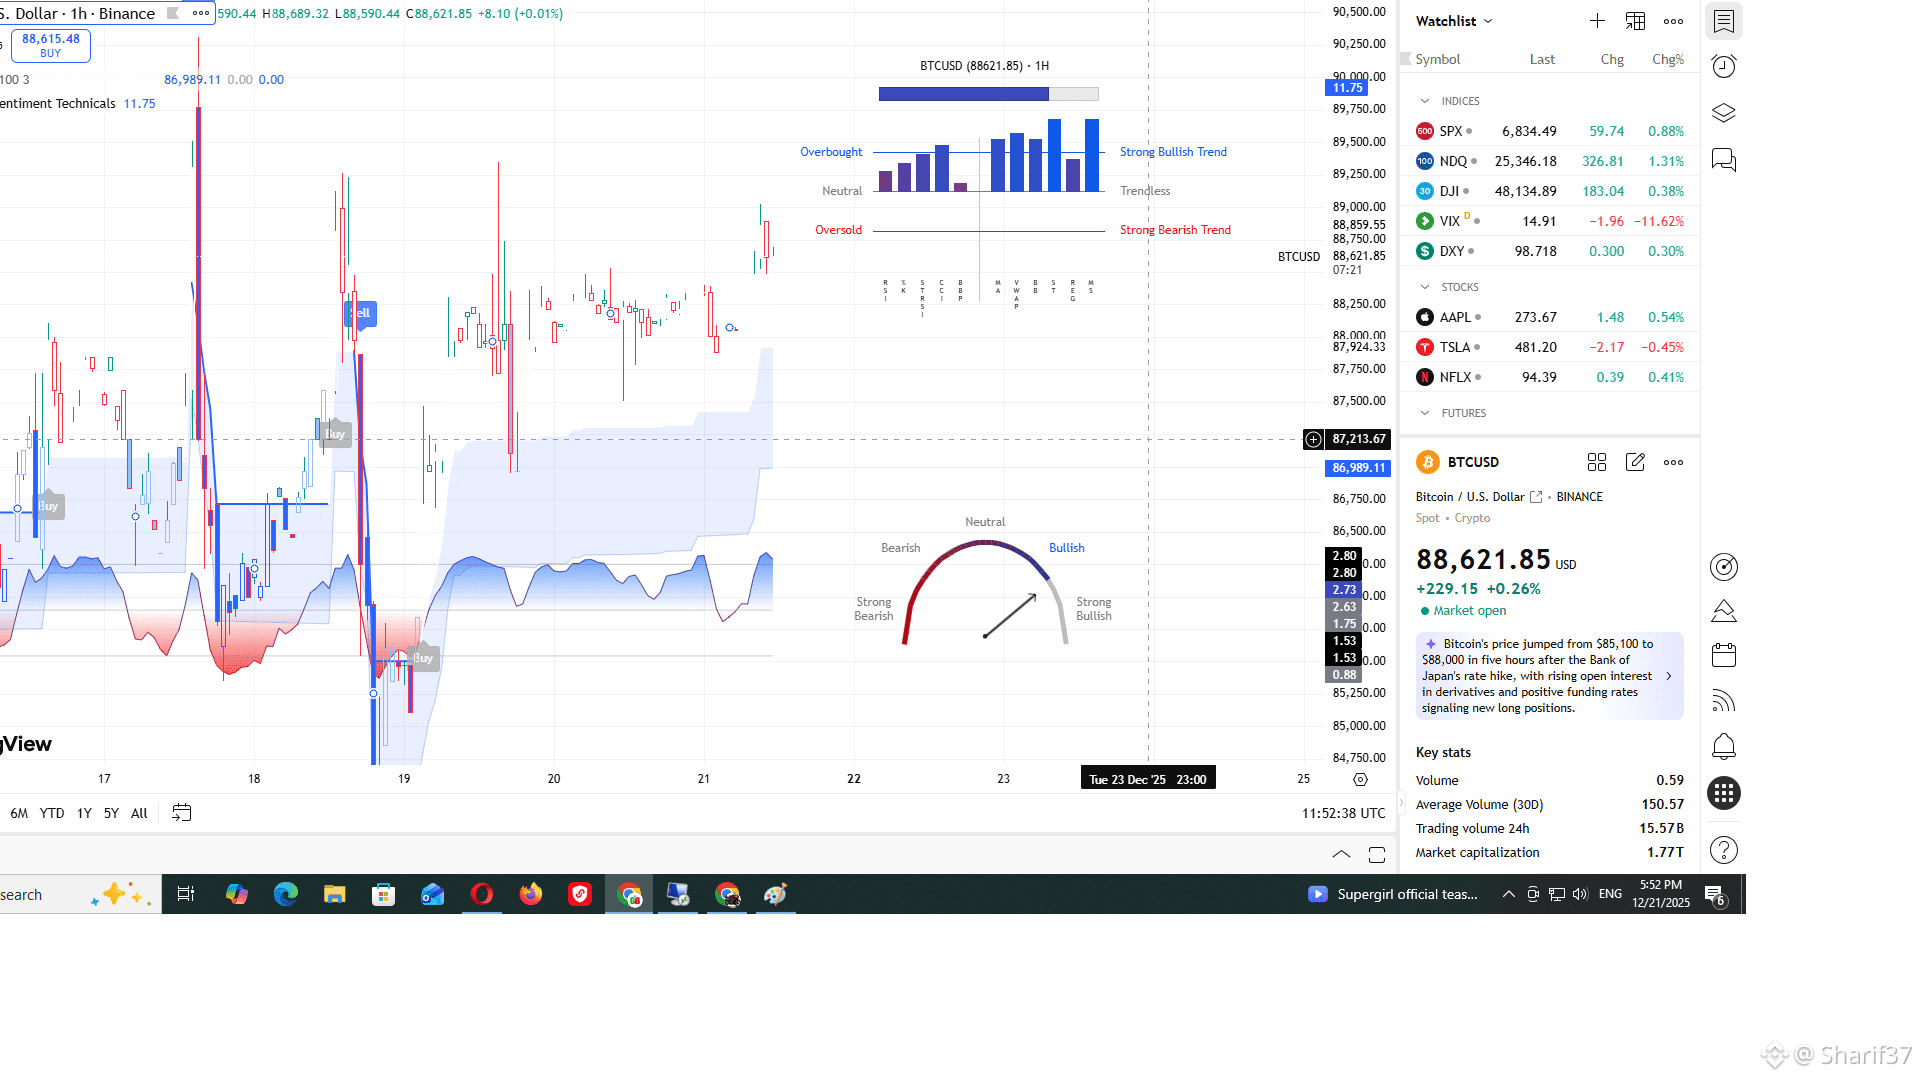Select the YTD date range
Screen dimensions: 1920x1080
(x=52, y=813)
